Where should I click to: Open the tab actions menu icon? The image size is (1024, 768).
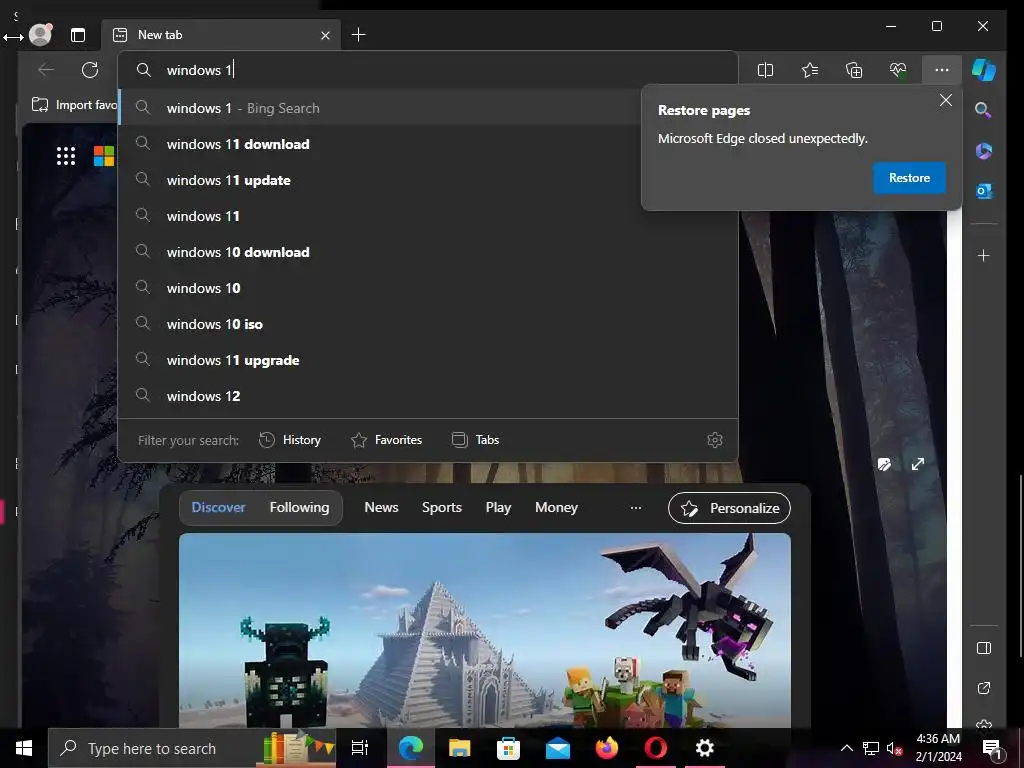tap(78, 35)
